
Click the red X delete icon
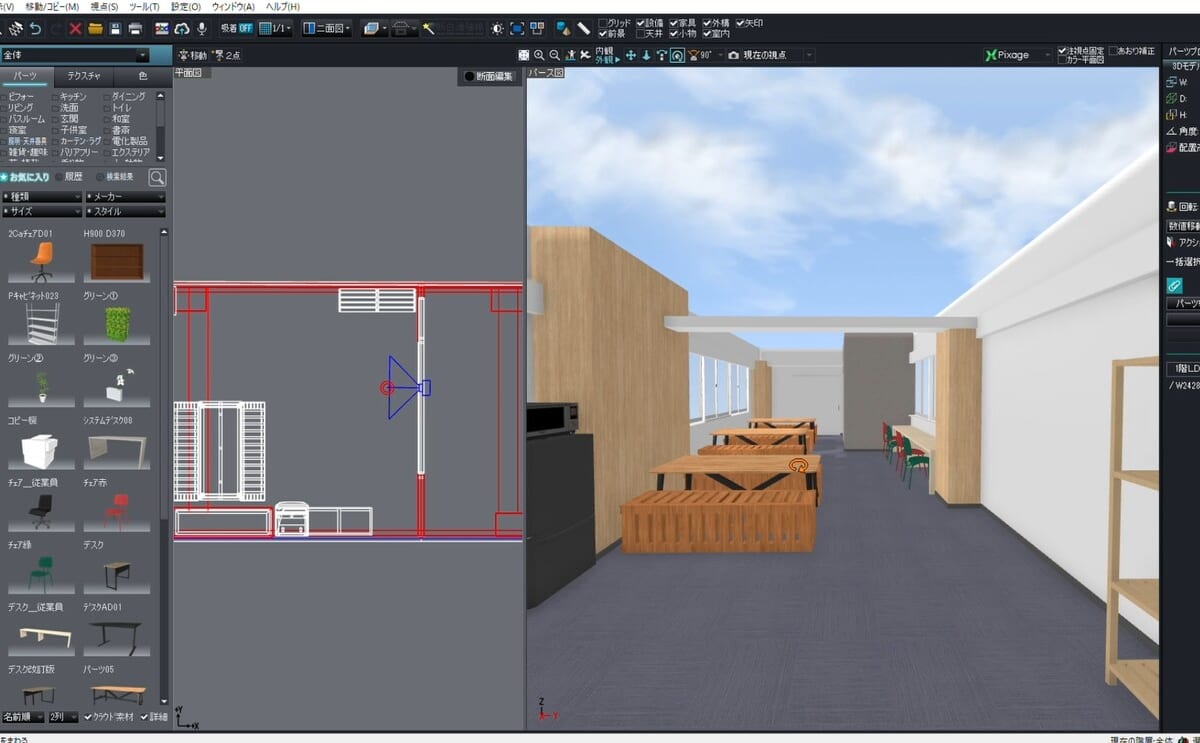(75, 28)
